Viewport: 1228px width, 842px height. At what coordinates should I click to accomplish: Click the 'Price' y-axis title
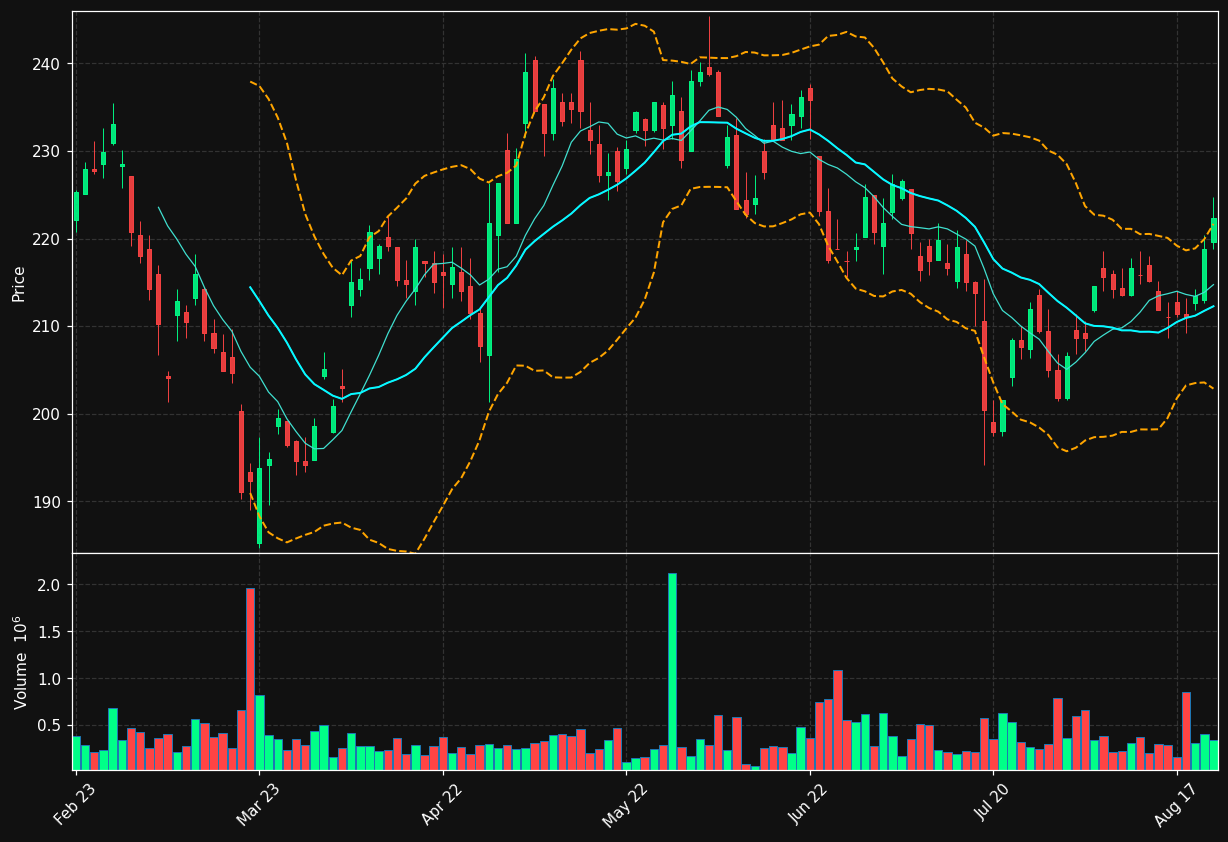[x=19, y=283]
